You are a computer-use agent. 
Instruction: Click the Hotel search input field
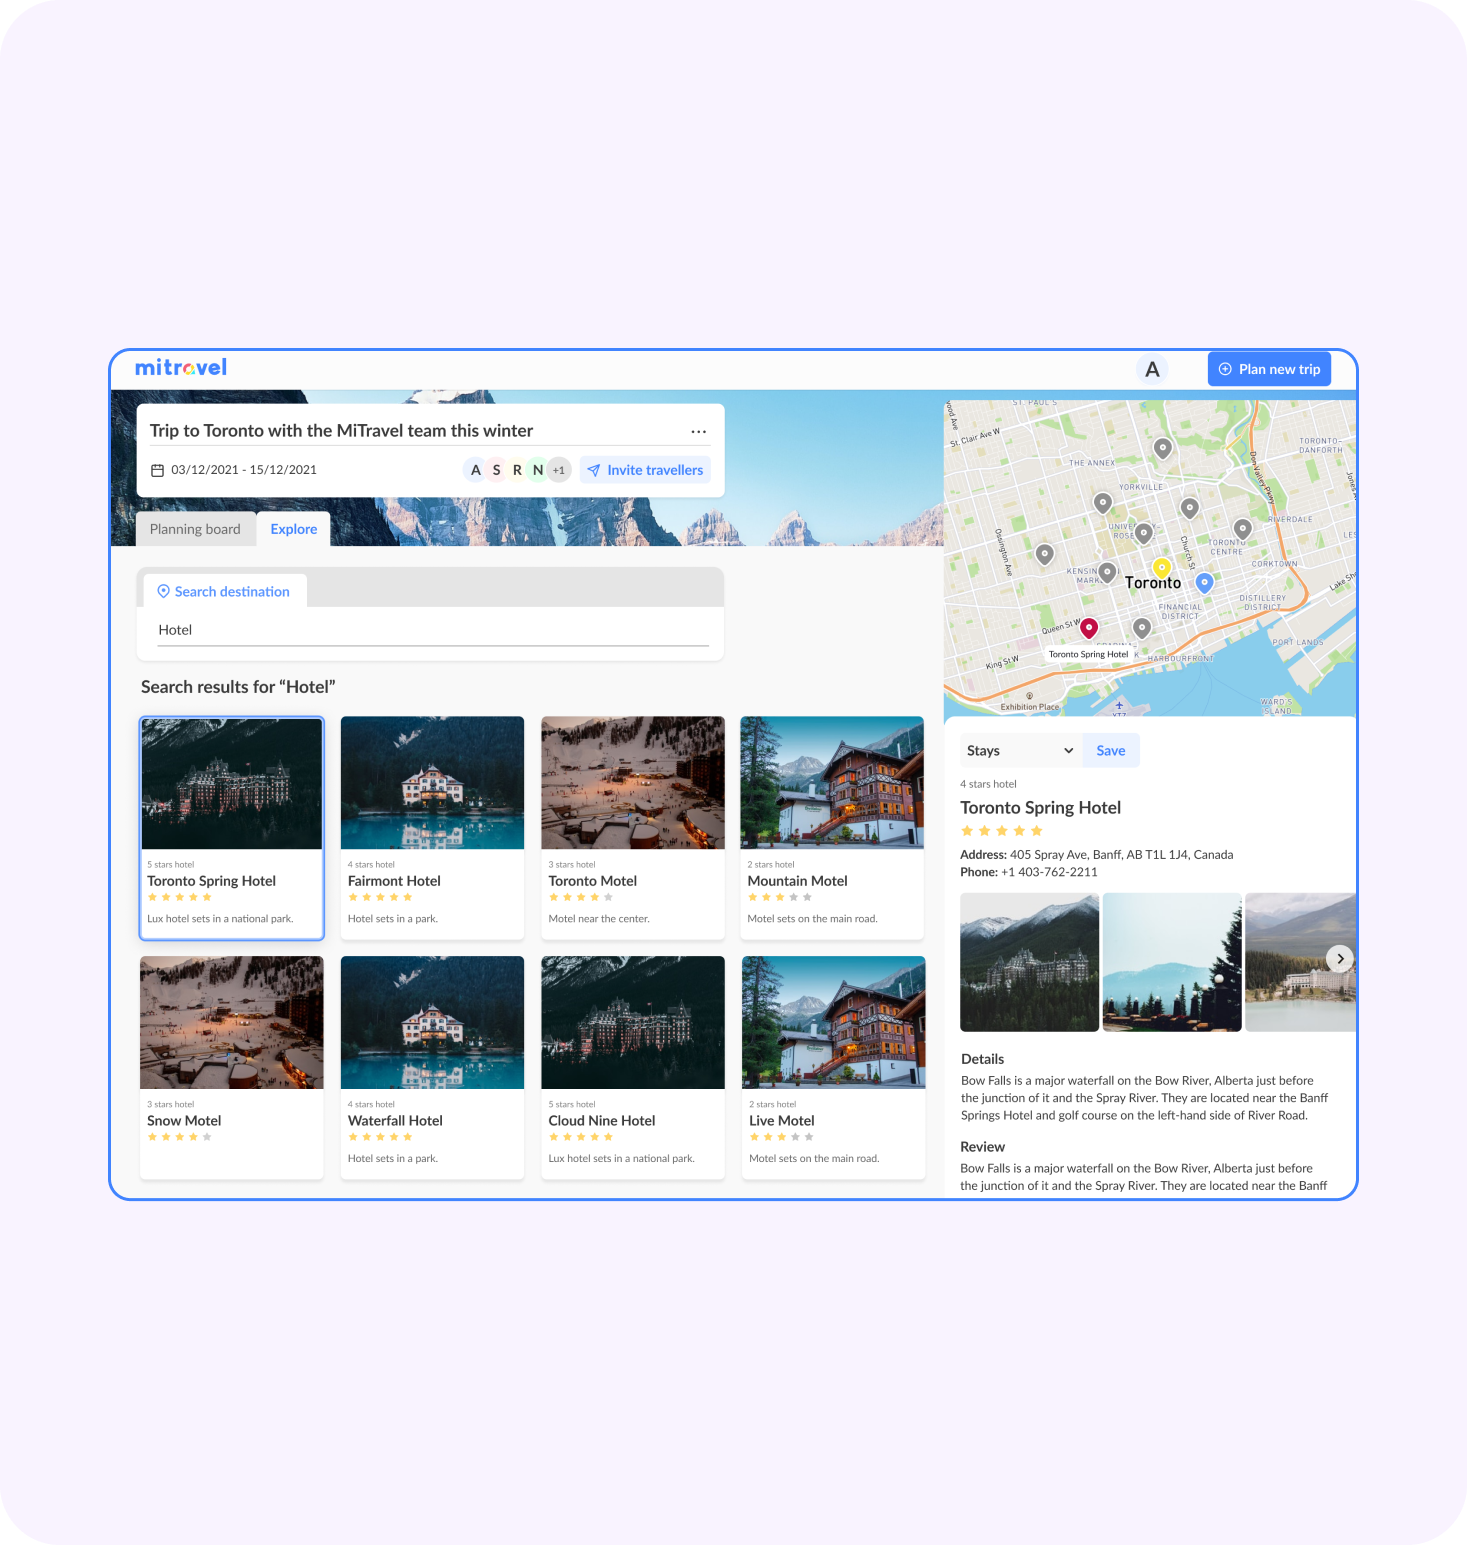point(432,630)
